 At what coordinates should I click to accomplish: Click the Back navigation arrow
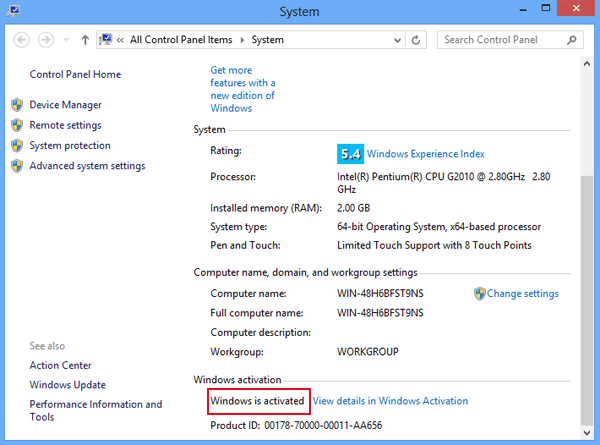click(21, 40)
